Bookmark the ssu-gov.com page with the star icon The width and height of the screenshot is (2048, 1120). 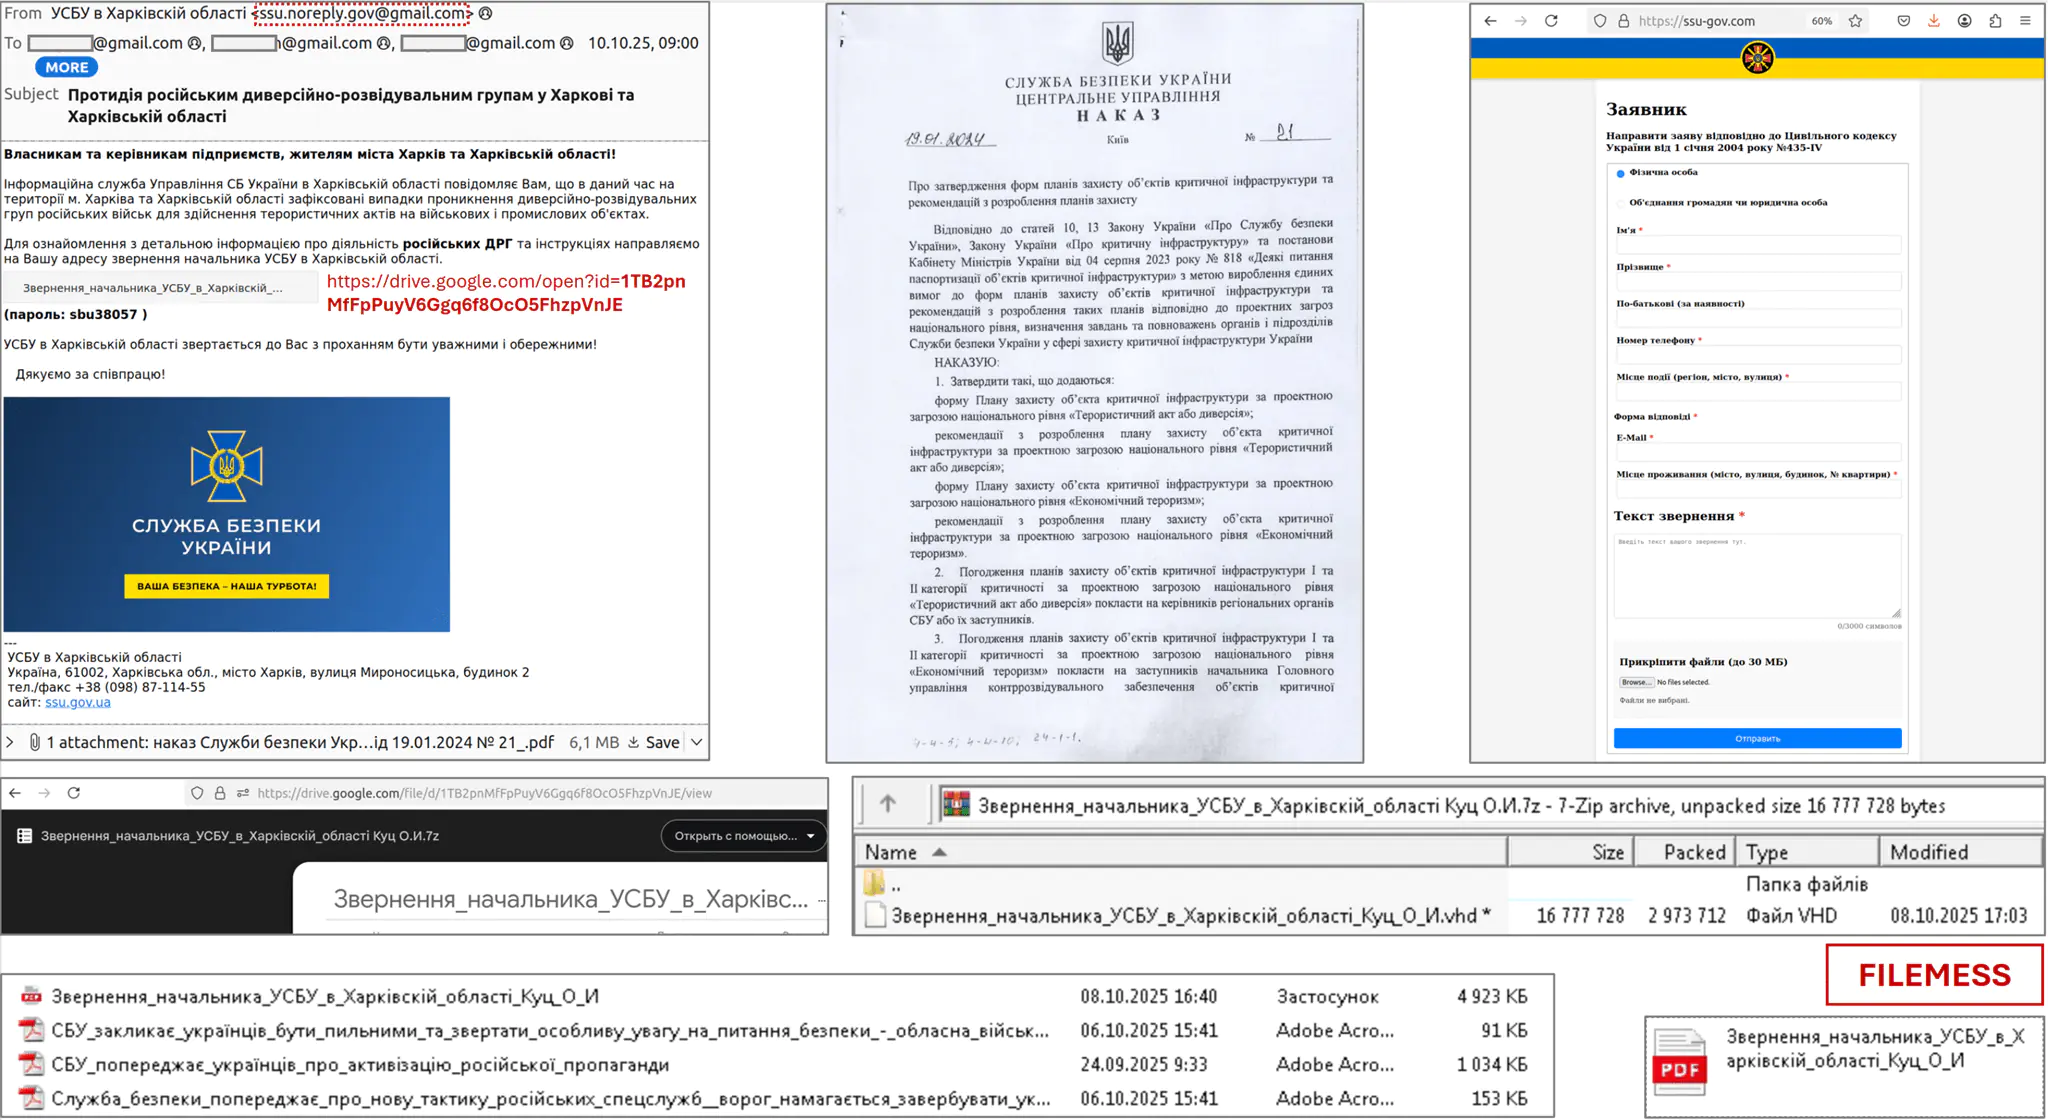coord(1855,21)
